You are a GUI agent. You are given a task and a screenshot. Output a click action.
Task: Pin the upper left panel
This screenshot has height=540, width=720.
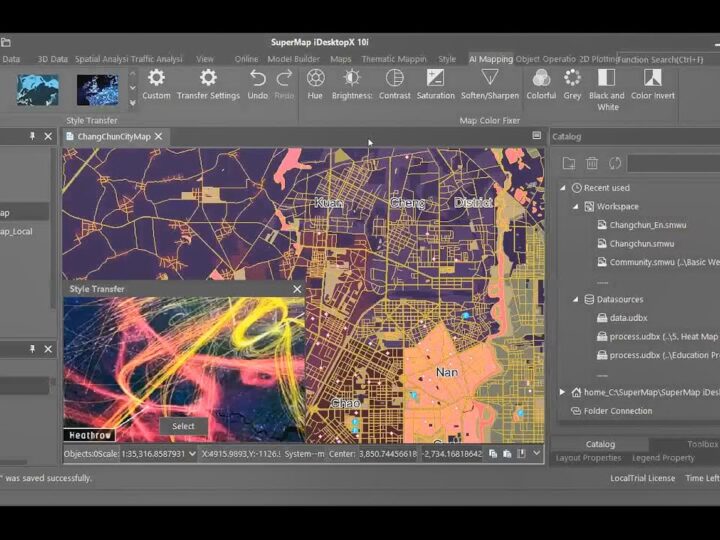[32, 136]
